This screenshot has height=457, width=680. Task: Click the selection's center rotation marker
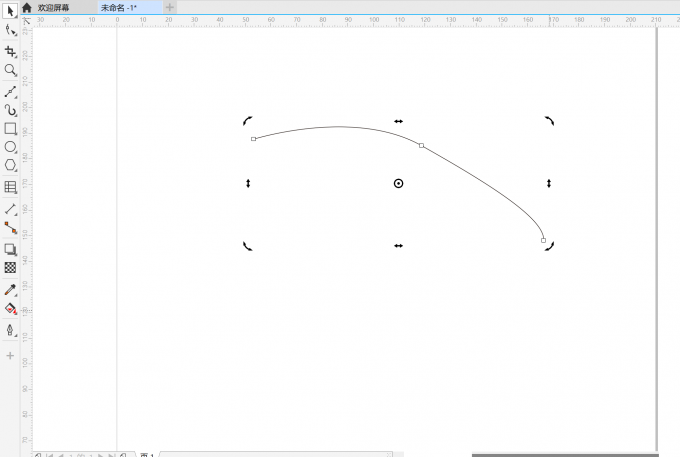[398, 183]
